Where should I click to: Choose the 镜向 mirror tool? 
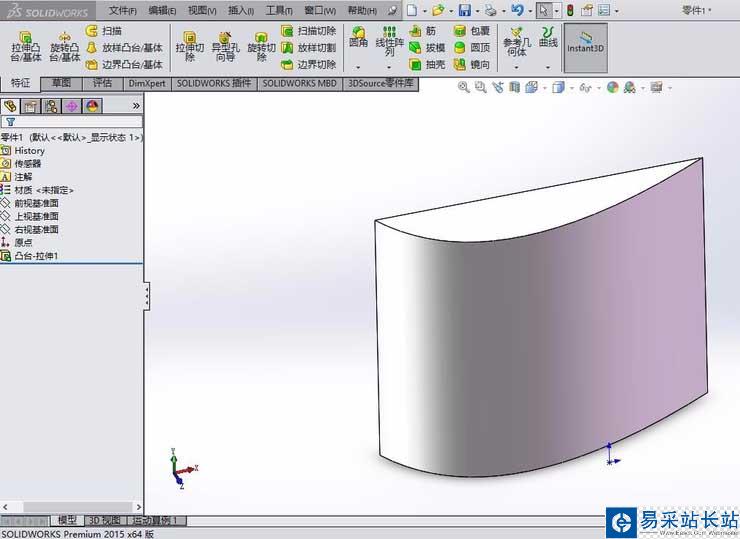tap(471, 65)
